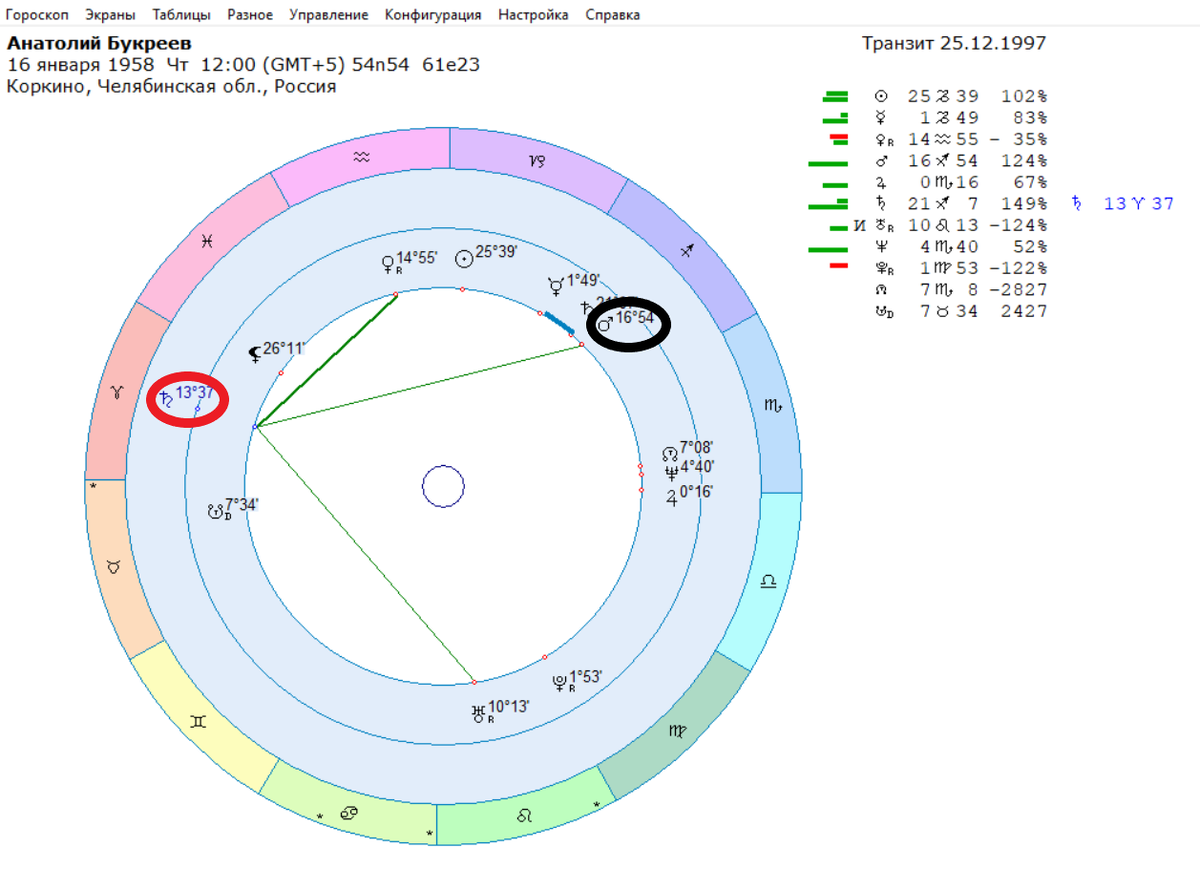Open the Конфигурация menu
Viewport: 1200px width, 869px height.
(x=433, y=15)
